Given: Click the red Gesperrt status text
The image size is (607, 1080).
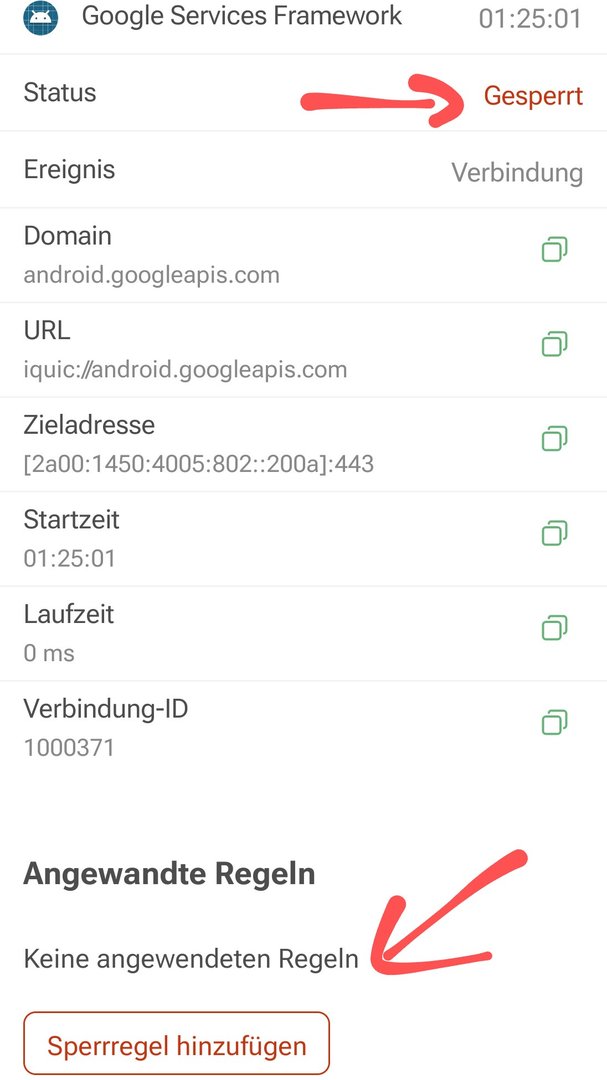Looking at the screenshot, I should [533, 96].
